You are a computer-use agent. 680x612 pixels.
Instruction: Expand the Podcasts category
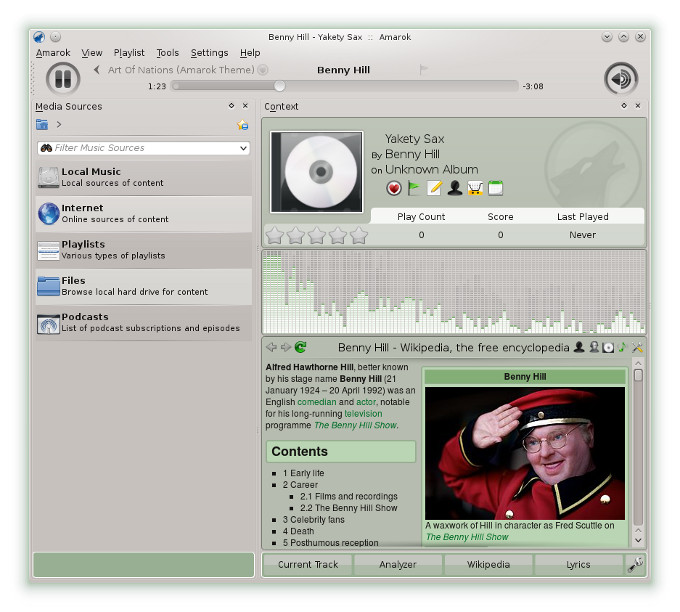tap(143, 322)
